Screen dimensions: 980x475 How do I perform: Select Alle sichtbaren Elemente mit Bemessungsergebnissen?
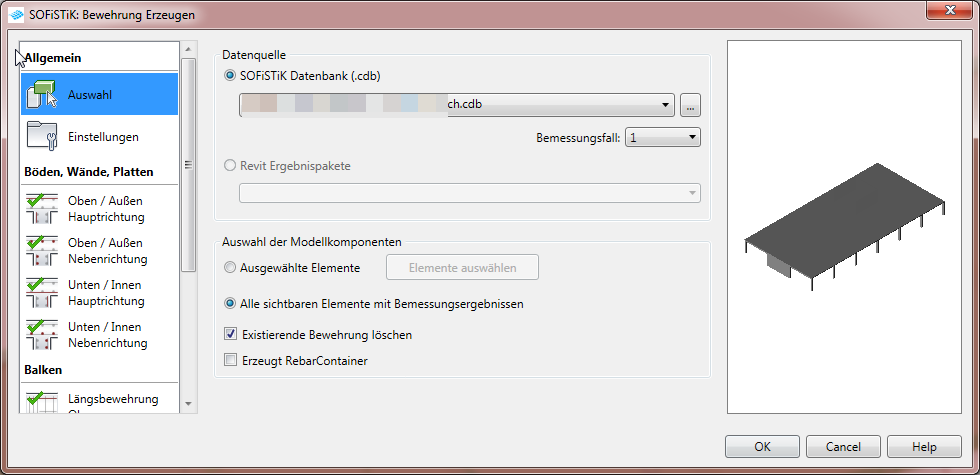231,303
